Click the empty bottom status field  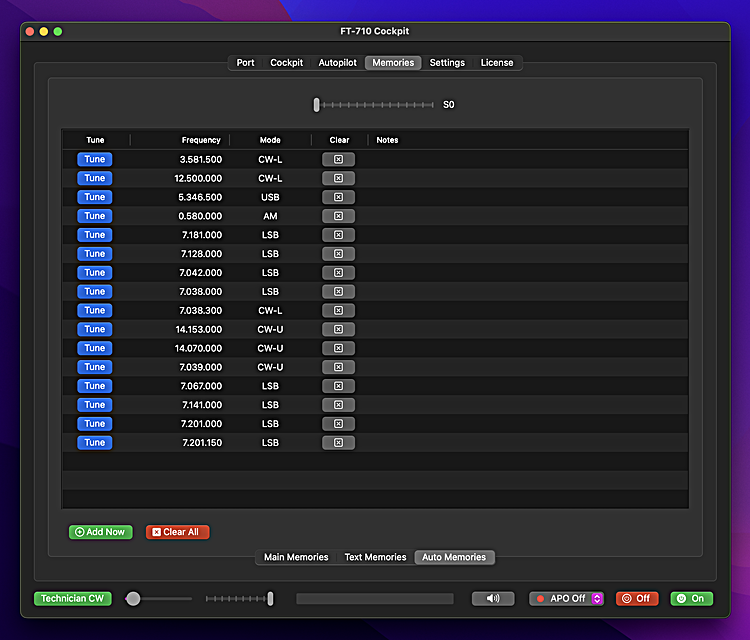[x=375, y=598]
